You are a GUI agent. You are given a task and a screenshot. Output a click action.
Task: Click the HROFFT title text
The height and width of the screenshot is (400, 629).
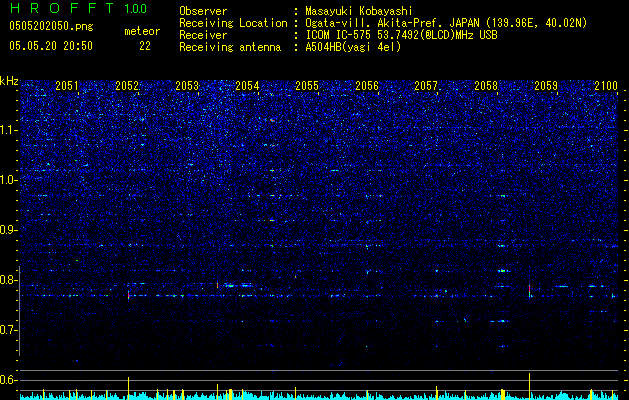pyautogui.click(x=62, y=8)
